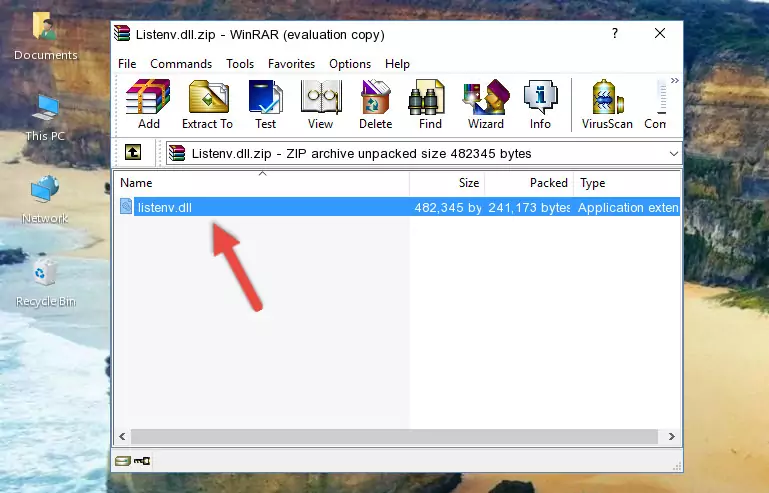Click the key password icon in status bar
Screen dimensions: 769x493
point(142,461)
